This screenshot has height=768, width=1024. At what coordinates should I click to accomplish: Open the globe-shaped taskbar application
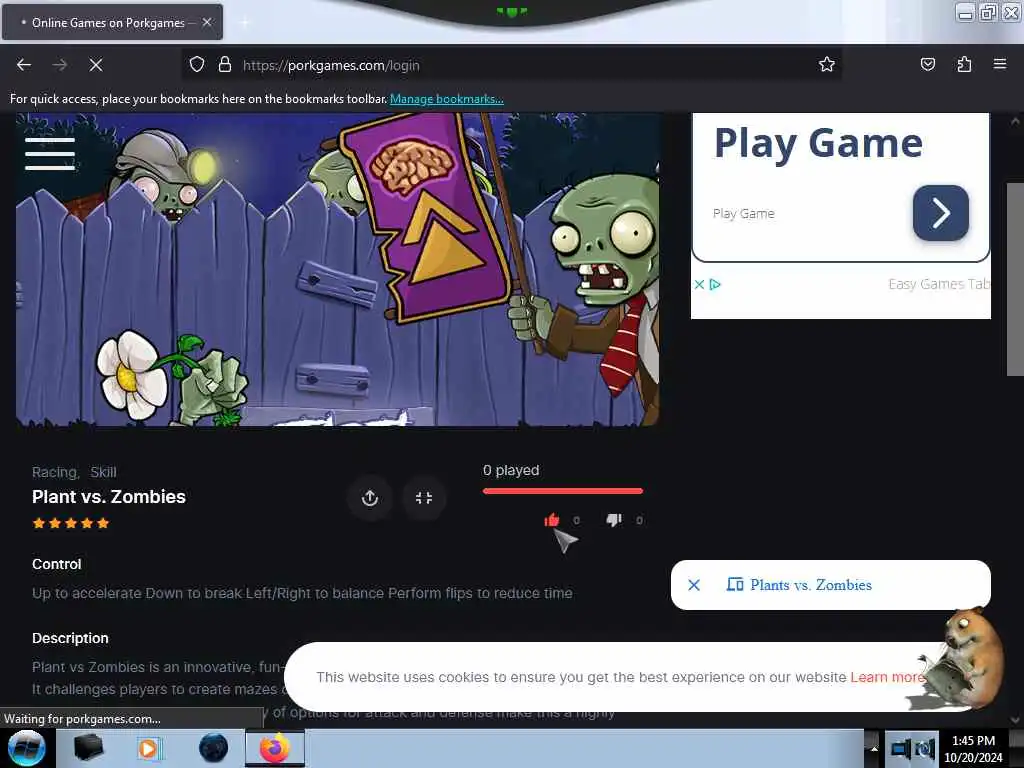coord(213,748)
